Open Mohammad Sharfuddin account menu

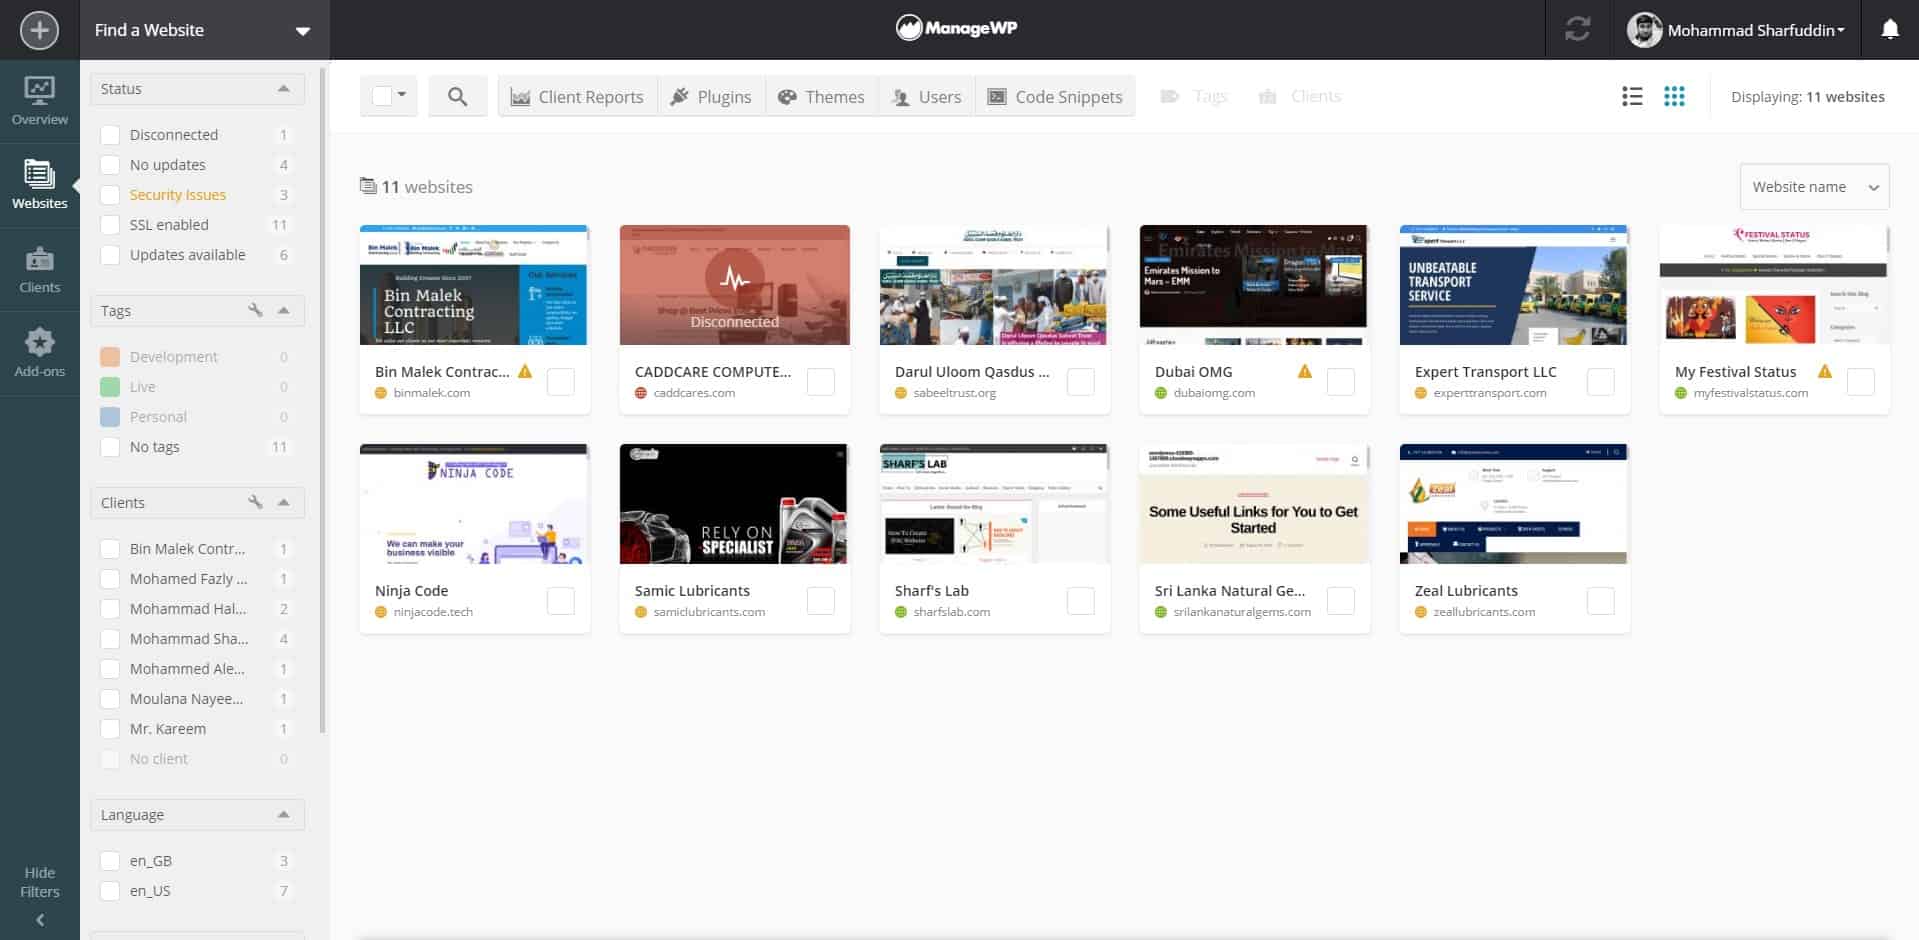coord(1755,30)
